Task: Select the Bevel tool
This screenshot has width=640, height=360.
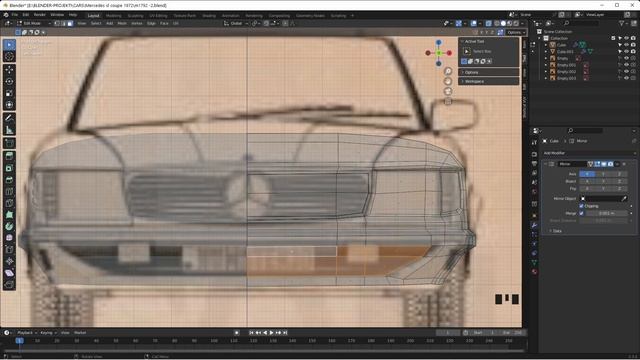Action: point(9,180)
